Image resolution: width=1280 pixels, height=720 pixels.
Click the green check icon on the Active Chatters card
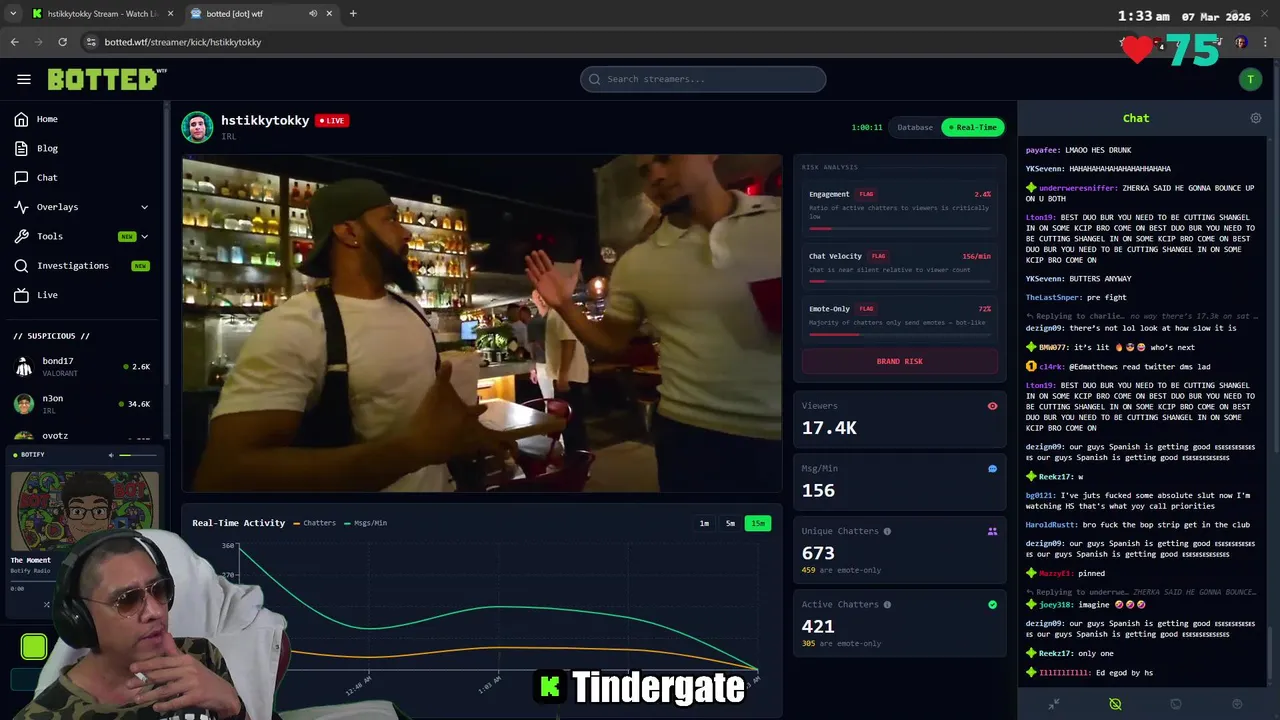[x=992, y=604]
